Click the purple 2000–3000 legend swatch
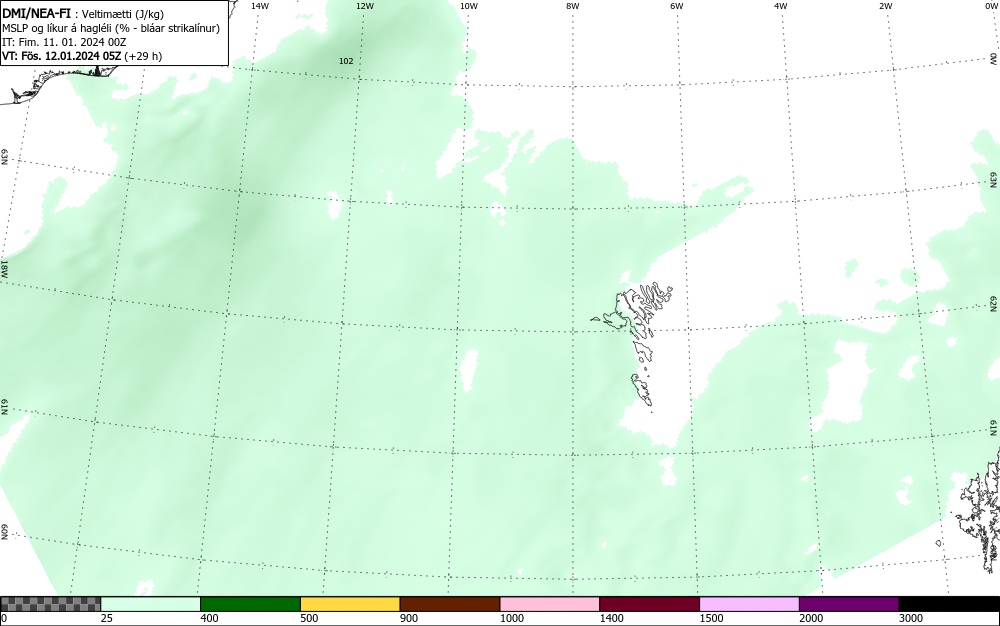This screenshot has height=626, width=1000. tap(849, 604)
